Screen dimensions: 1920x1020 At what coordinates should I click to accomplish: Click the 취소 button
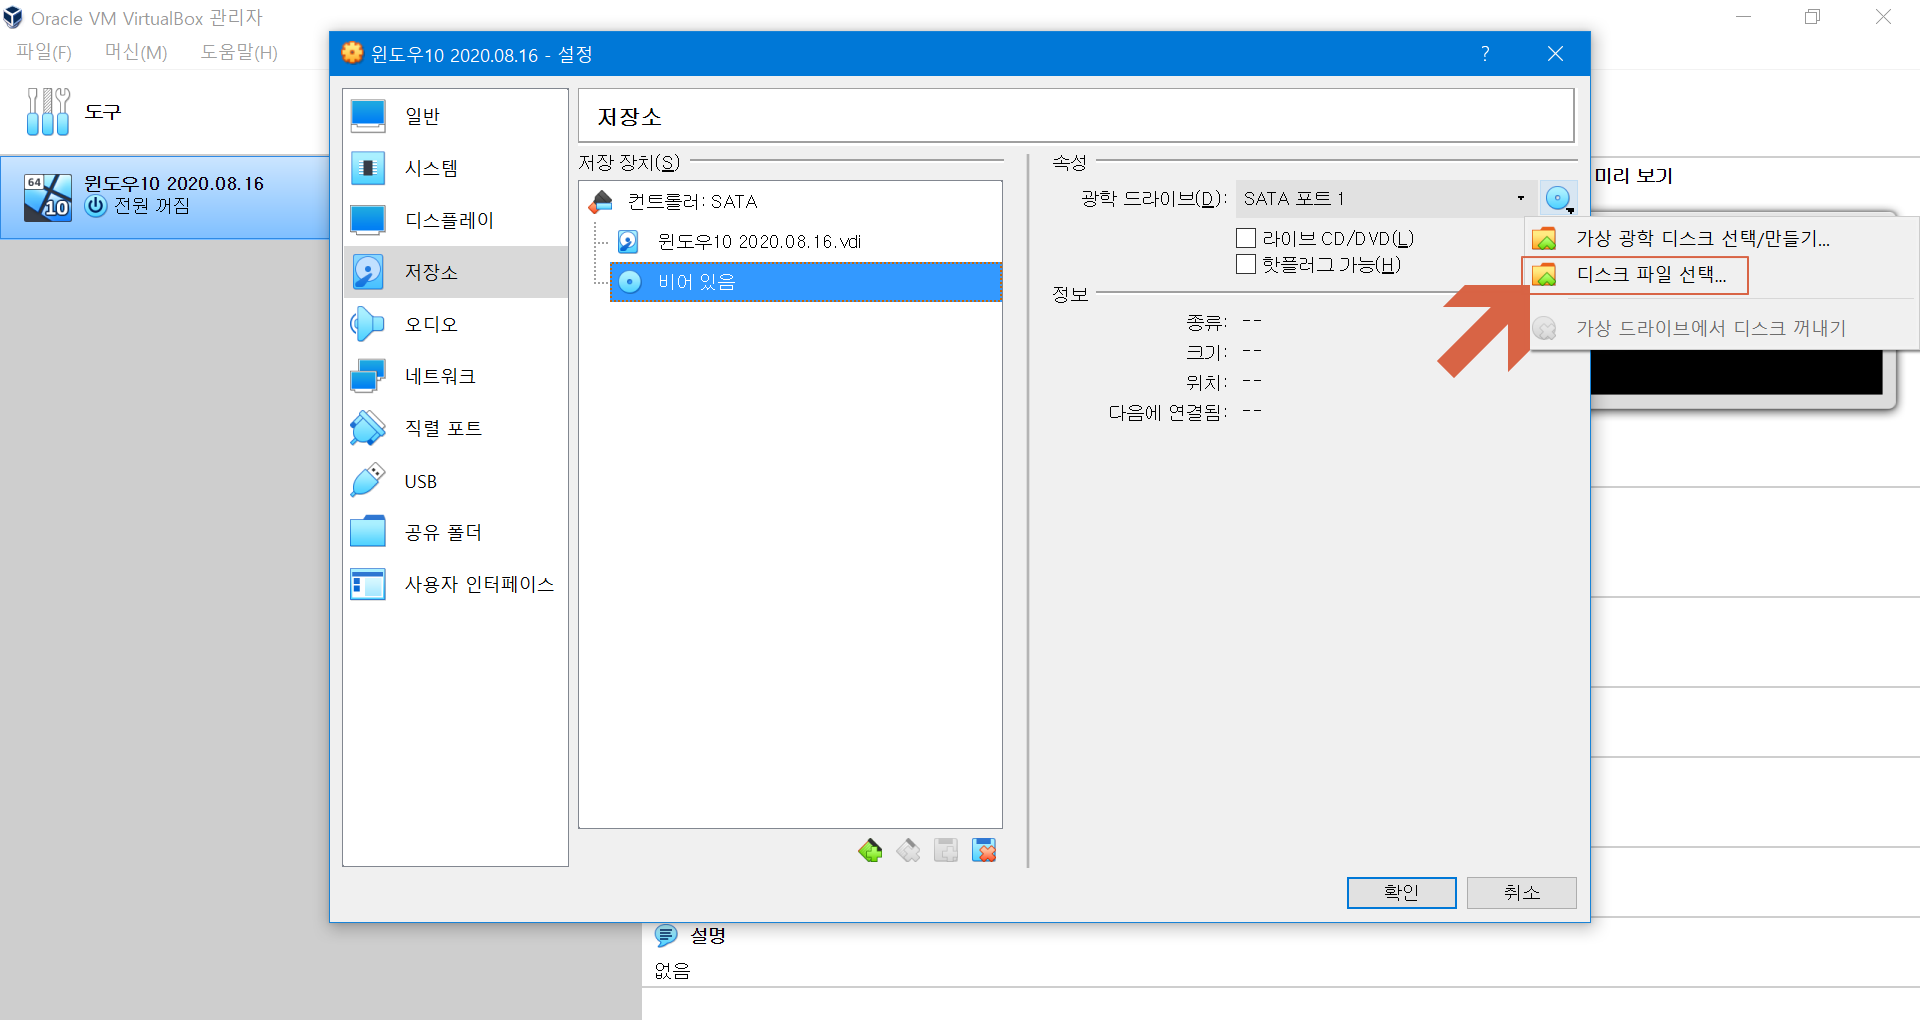(x=1521, y=892)
